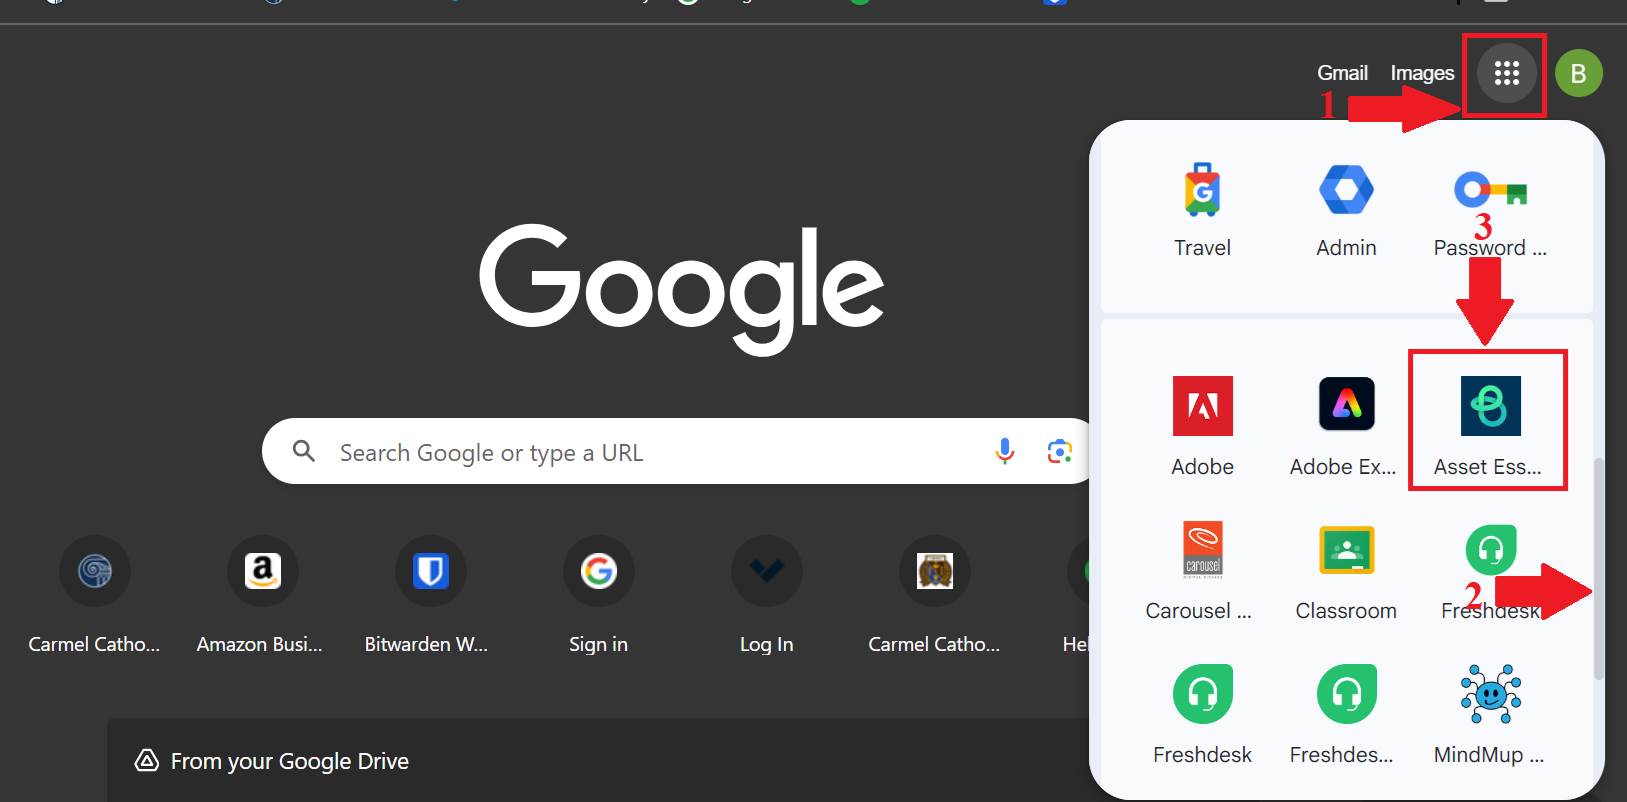Image resolution: width=1627 pixels, height=802 pixels.
Task: Start a voice search with the microphone
Action: [1005, 451]
